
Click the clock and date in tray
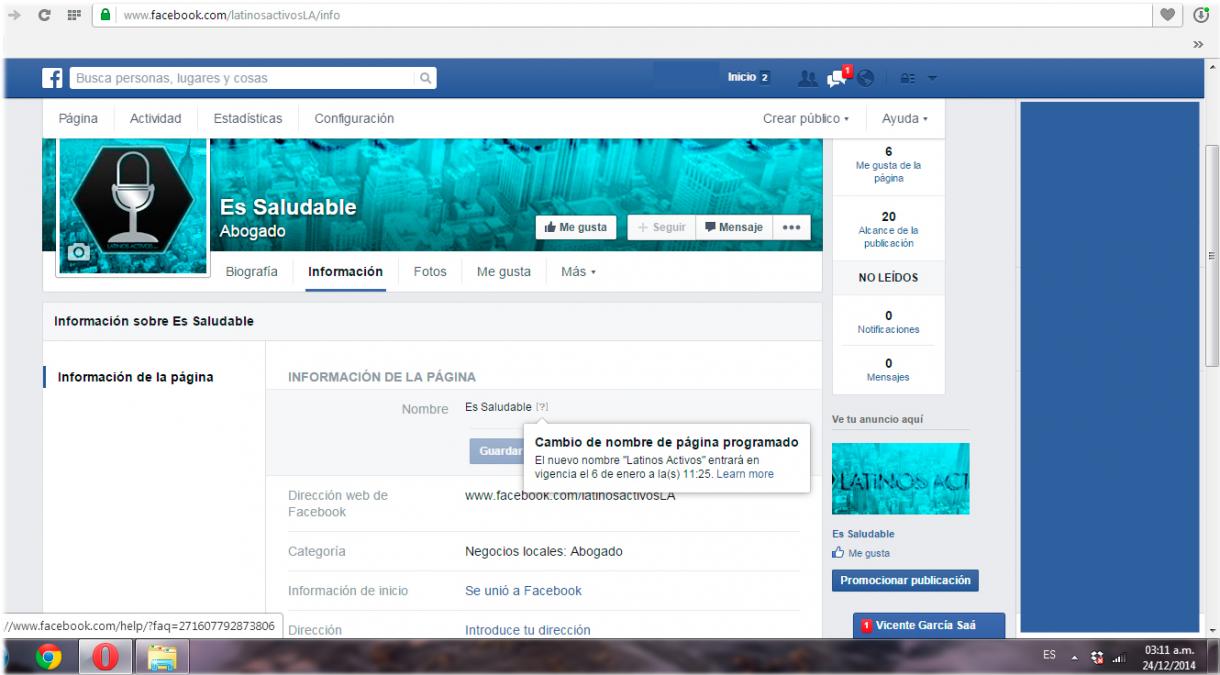1169,657
